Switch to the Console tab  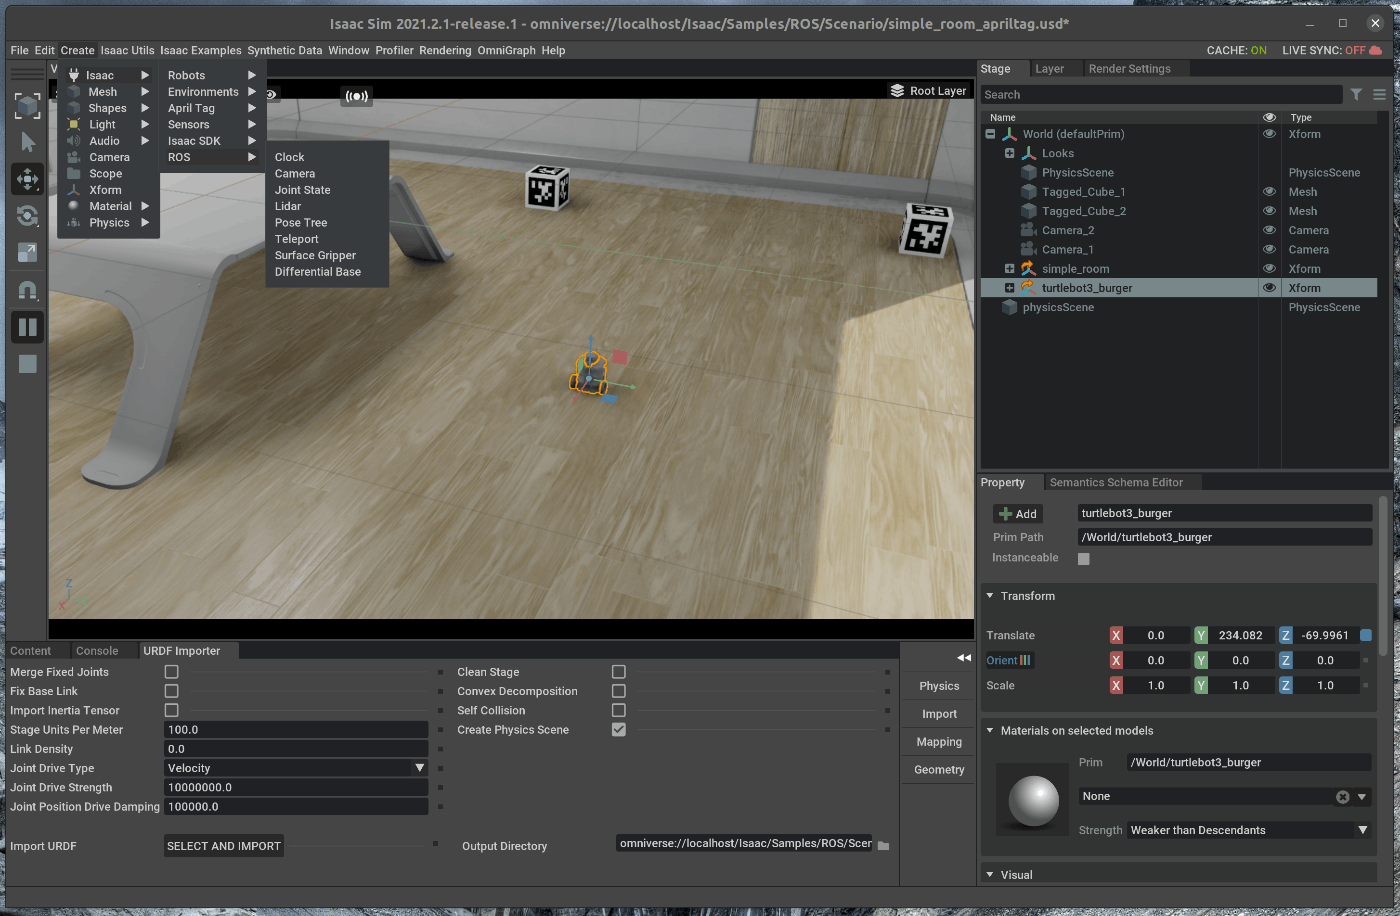pyautogui.click(x=97, y=651)
